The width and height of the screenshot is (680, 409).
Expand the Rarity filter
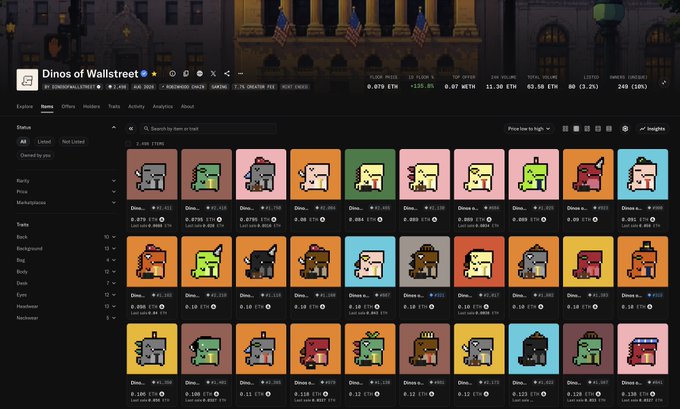click(x=66, y=181)
